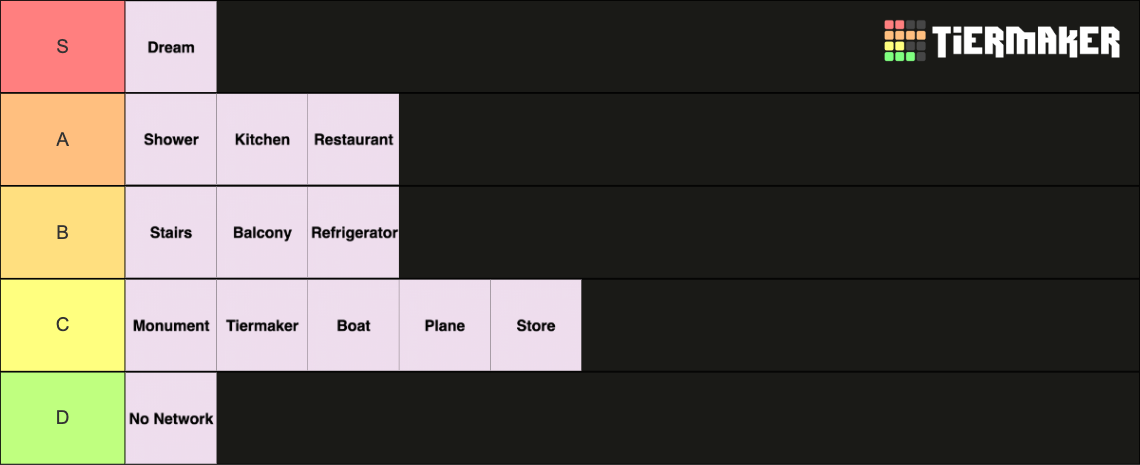Click the Stairs tile in B tier
Viewport: 1140px width, 465px height.
click(171, 232)
